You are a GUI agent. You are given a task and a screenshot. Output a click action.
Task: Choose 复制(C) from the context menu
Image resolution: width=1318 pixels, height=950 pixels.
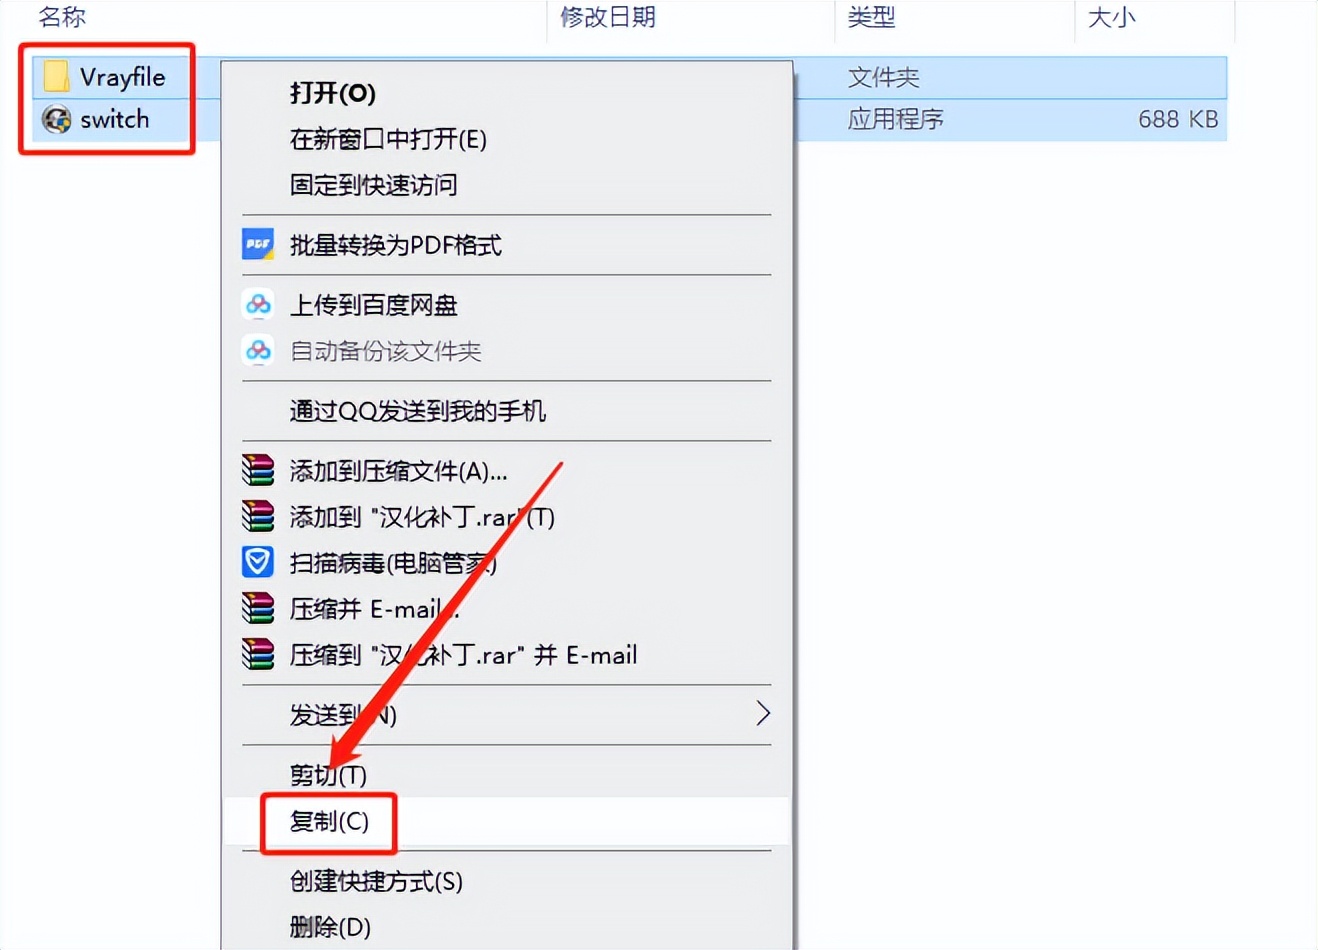(x=329, y=822)
